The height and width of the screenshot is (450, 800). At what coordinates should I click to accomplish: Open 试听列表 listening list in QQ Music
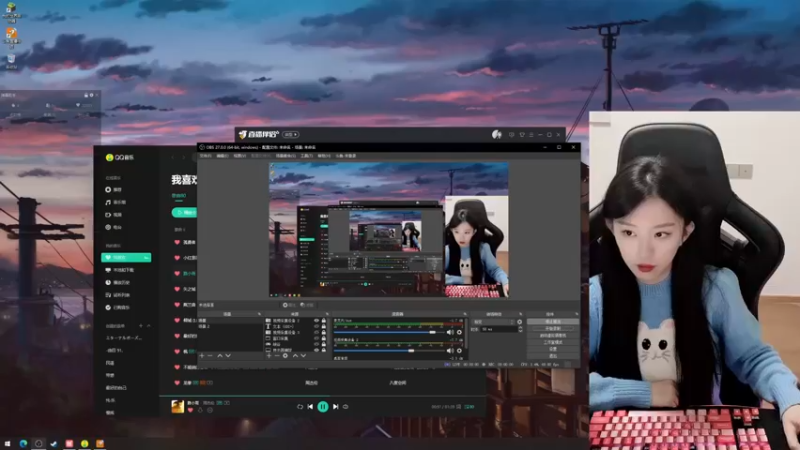[x=117, y=295]
